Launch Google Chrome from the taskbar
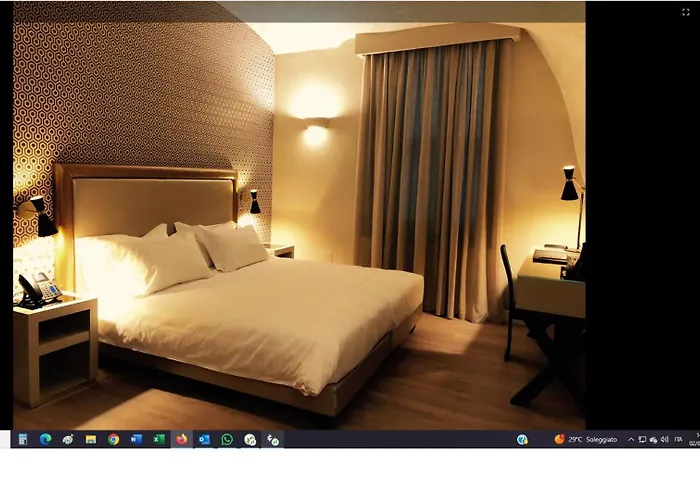The height and width of the screenshot is (500, 700). click(113, 439)
